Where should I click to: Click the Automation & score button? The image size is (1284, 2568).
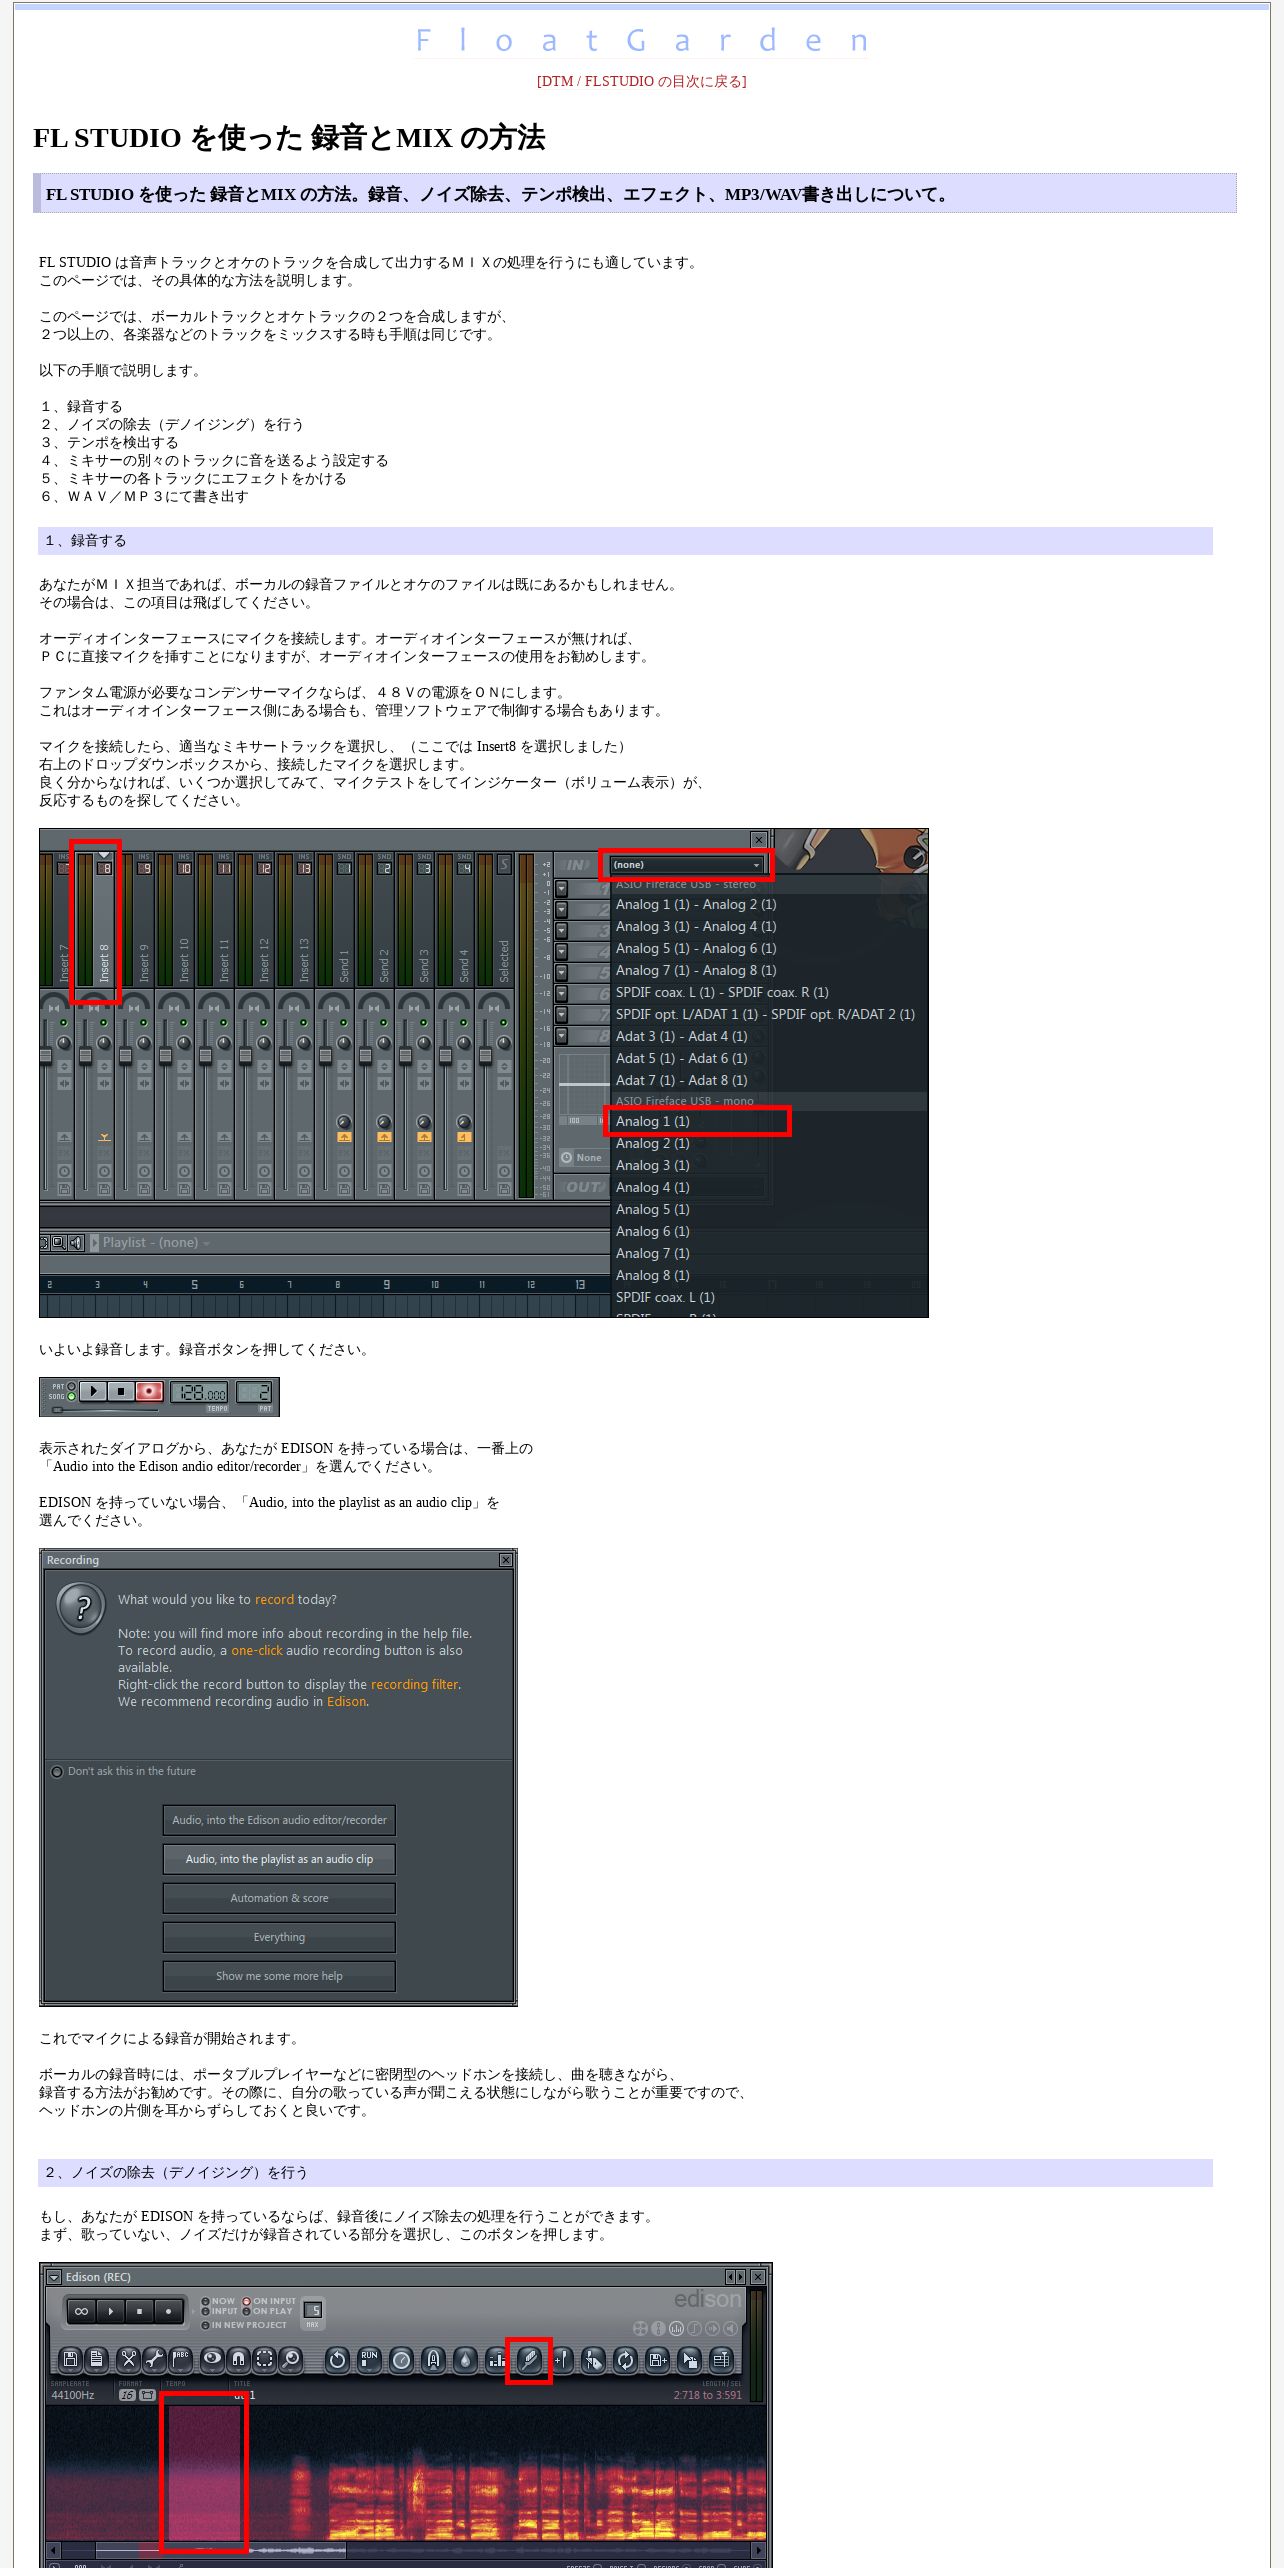pyautogui.click(x=279, y=1898)
